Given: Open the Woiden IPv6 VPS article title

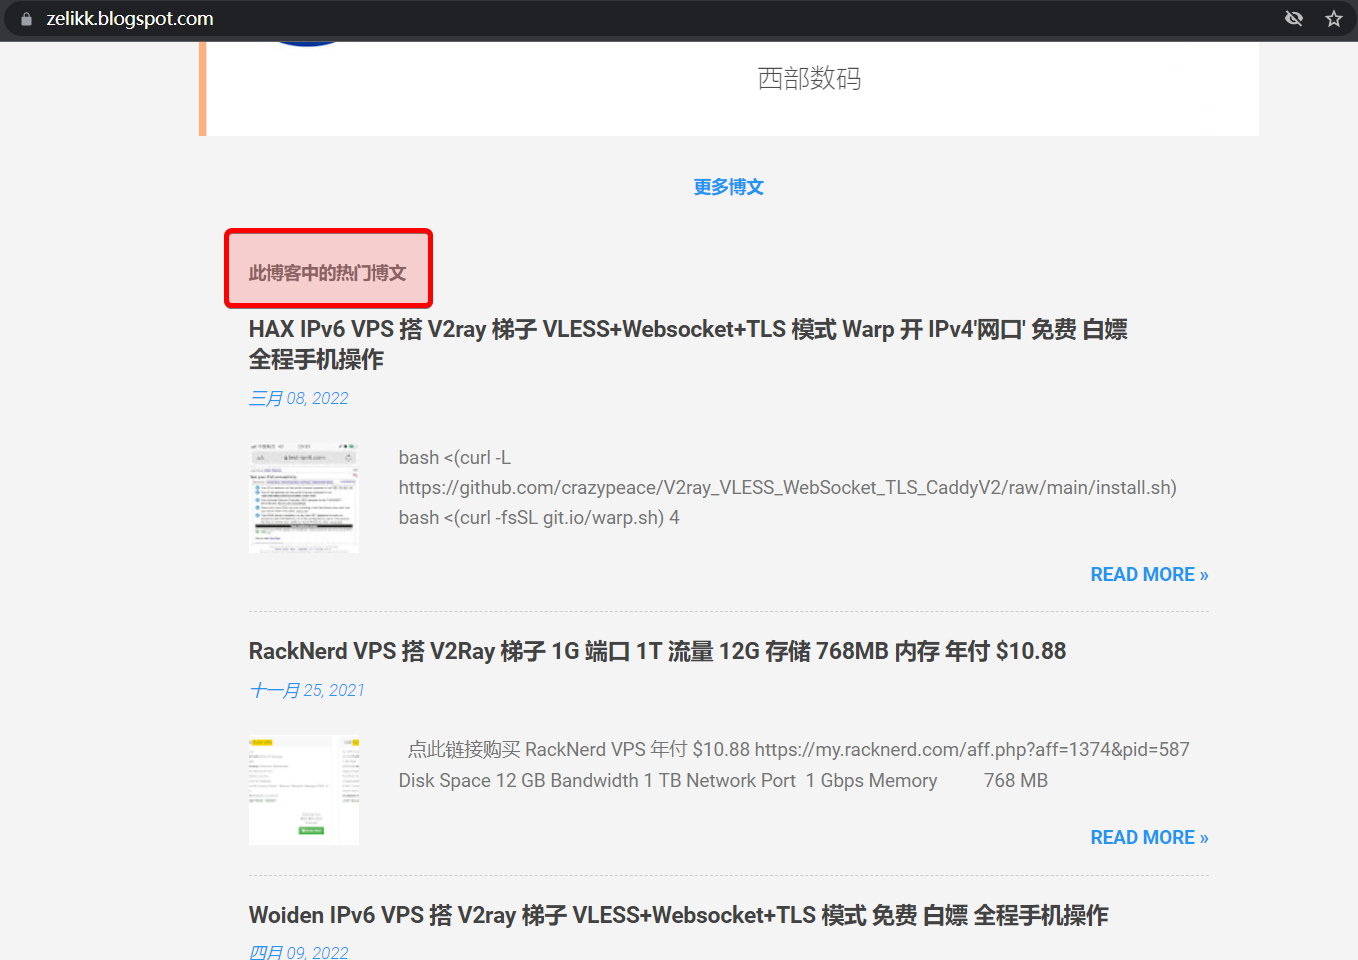Looking at the screenshot, I should pyautogui.click(x=678, y=914).
